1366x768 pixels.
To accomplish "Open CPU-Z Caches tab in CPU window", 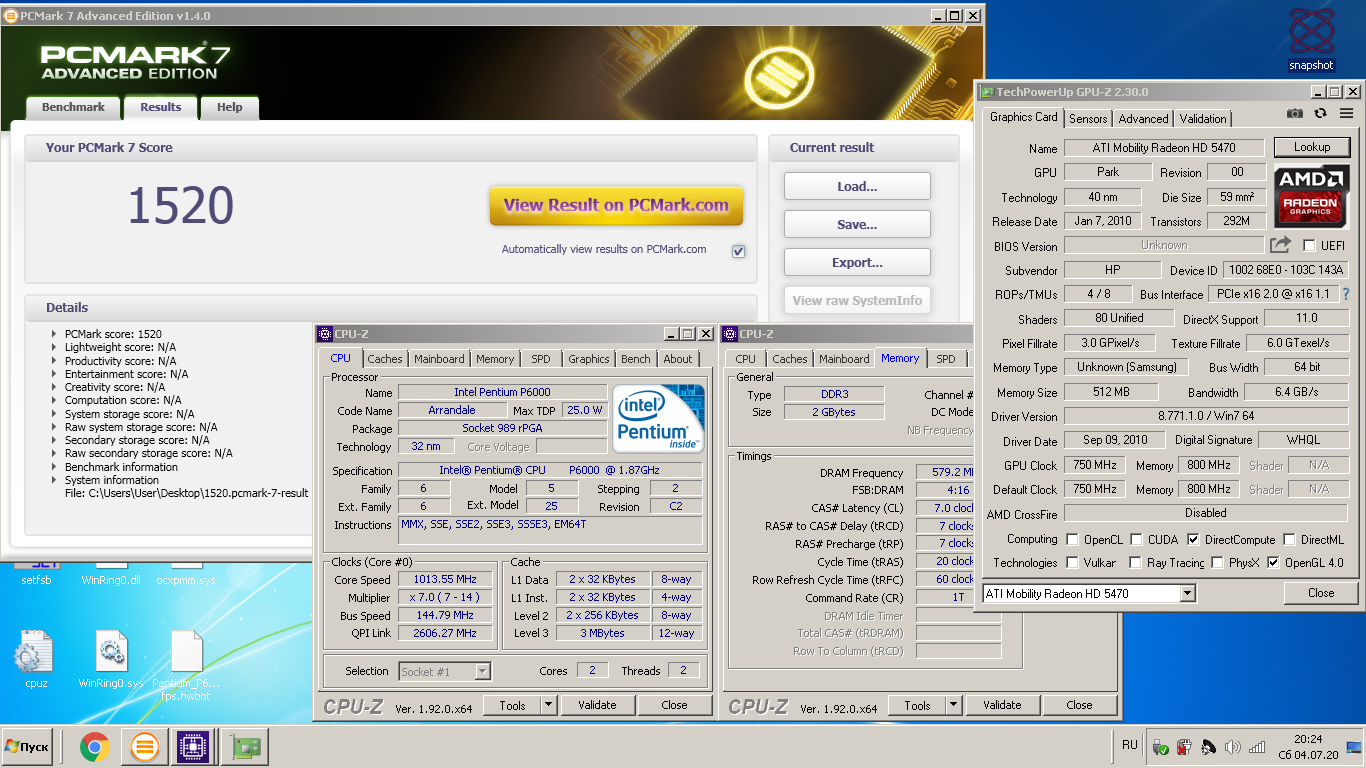I will tap(385, 359).
